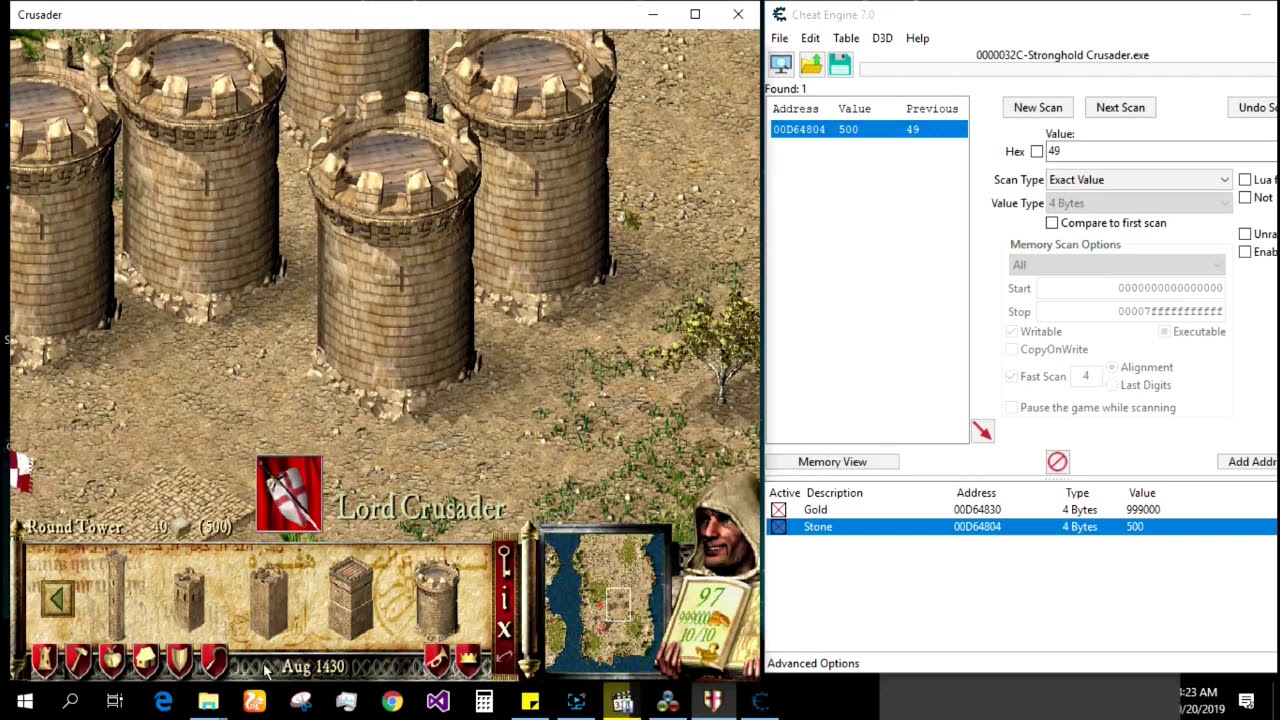The height and width of the screenshot is (720, 1280).
Task: Open house town buildings shield category
Action: click(145, 660)
